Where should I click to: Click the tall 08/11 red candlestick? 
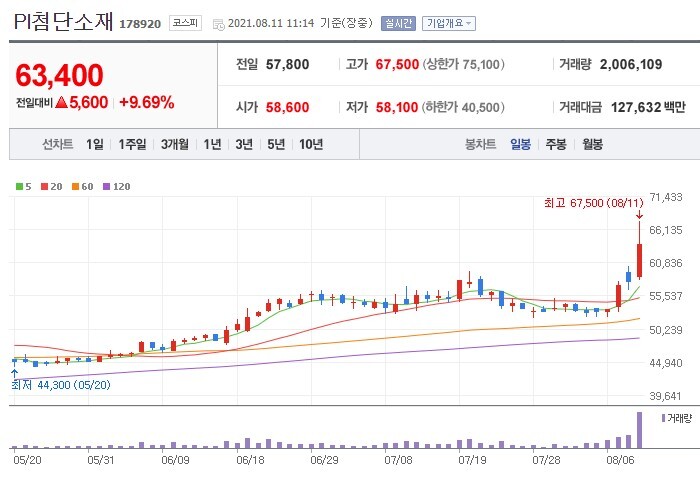(639, 261)
